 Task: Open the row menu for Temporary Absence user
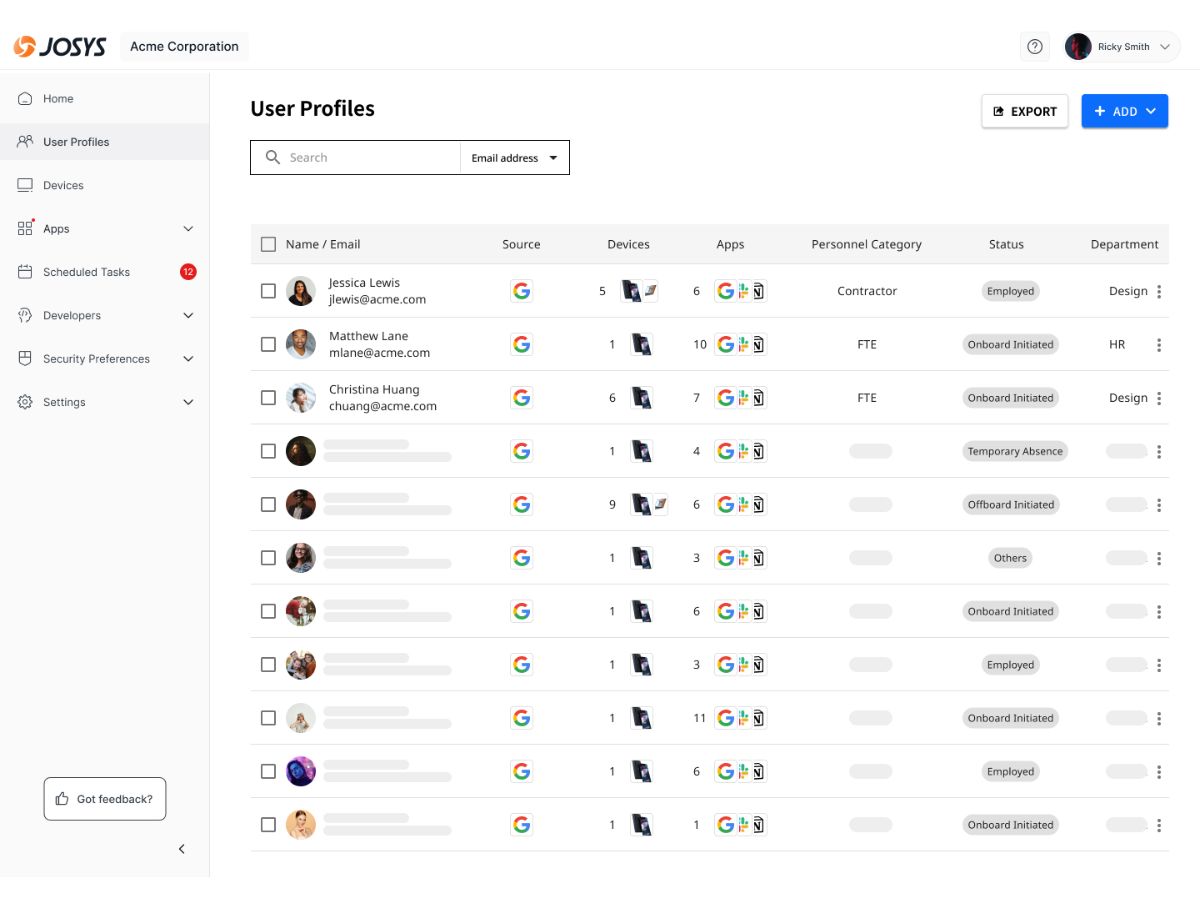point(1159,451)
